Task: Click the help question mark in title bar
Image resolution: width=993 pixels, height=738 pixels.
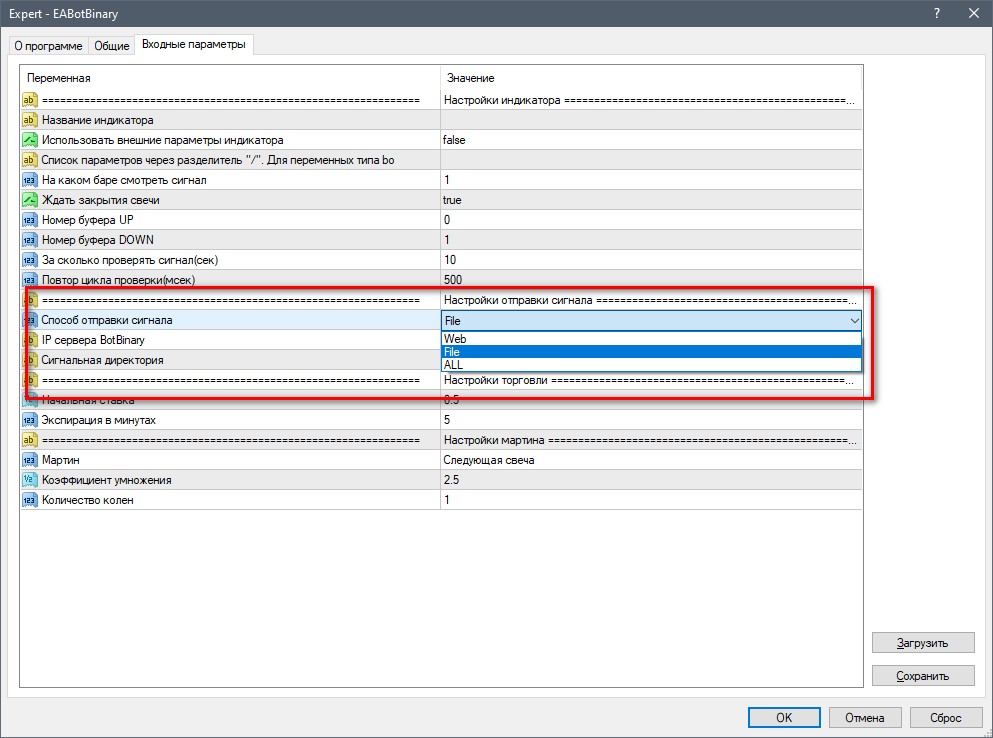Action: click(x=937, y=13)
